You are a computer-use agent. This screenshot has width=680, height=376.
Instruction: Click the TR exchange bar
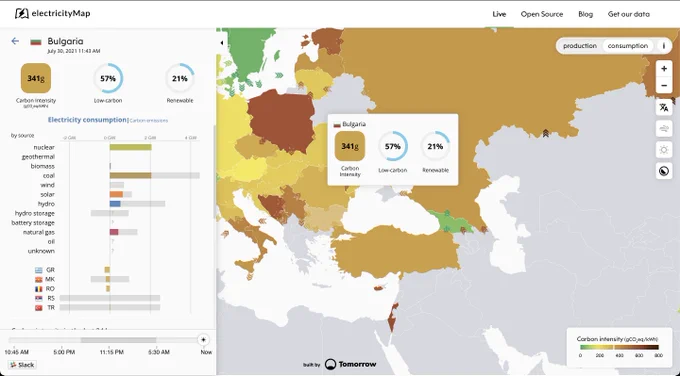coord(110,307)
